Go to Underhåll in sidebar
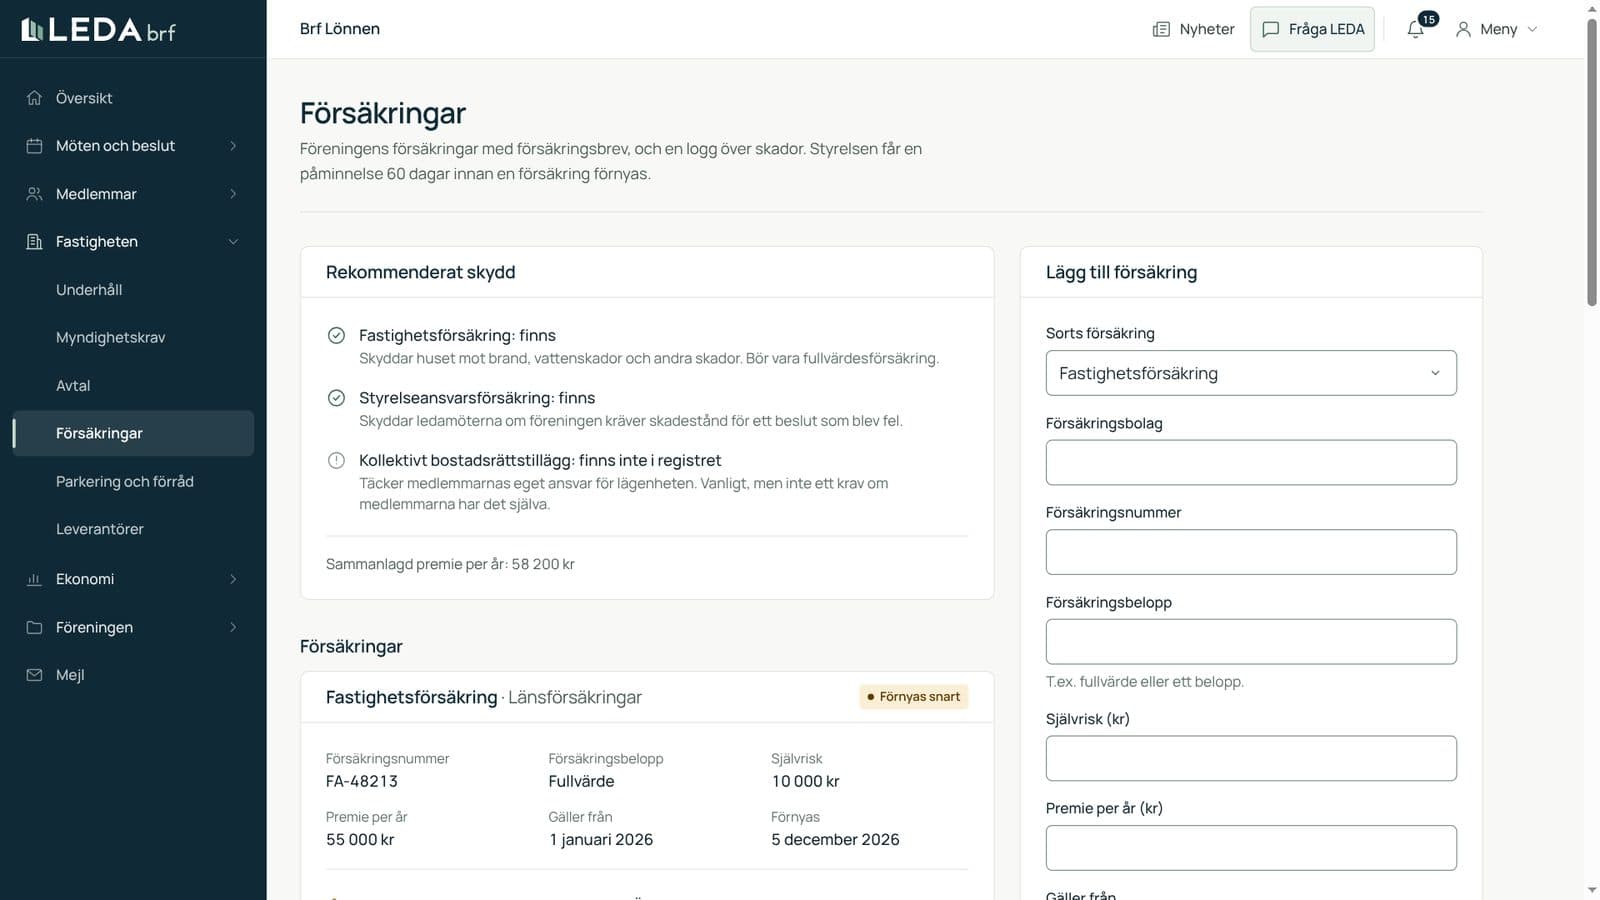Screen dimensions: 1600x900 (x=89, y=290)
